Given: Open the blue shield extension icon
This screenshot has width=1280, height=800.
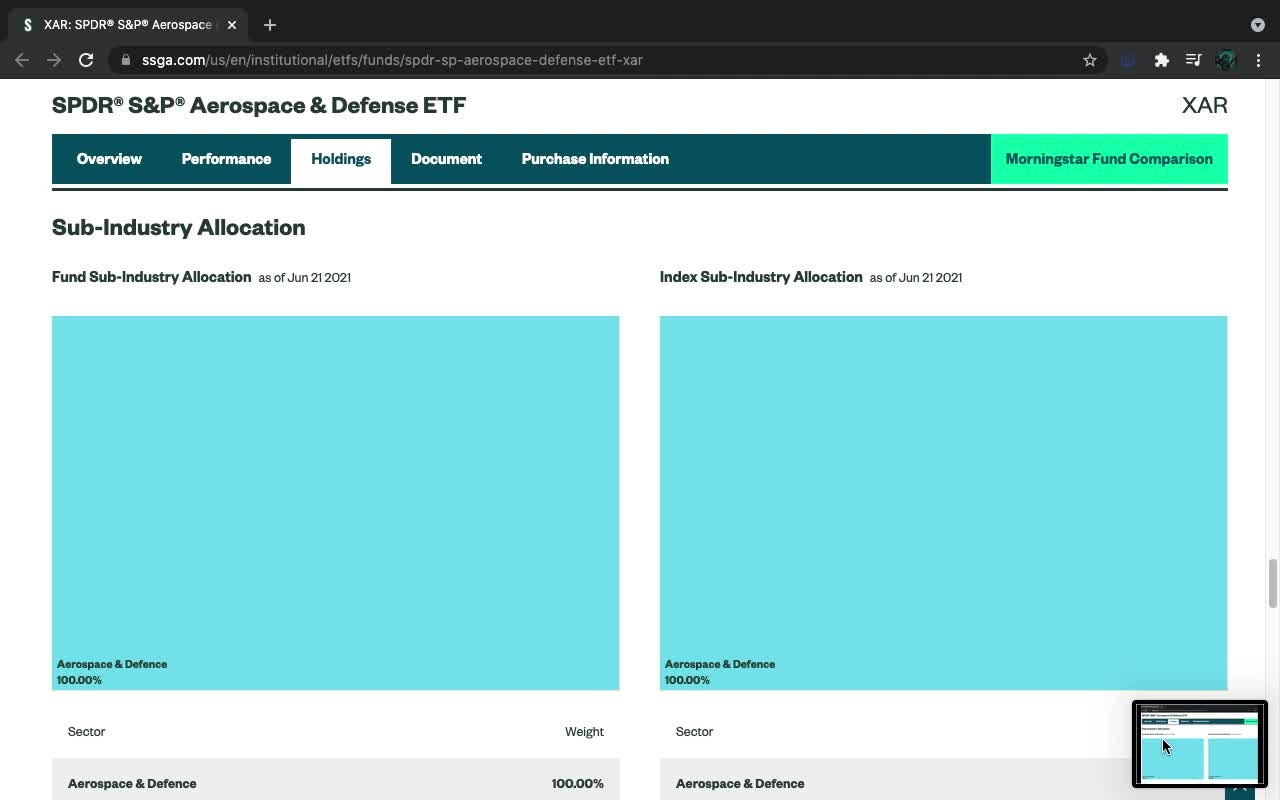Looking at the screenshot, I should pyautogui.click(x=1128, y=60).
